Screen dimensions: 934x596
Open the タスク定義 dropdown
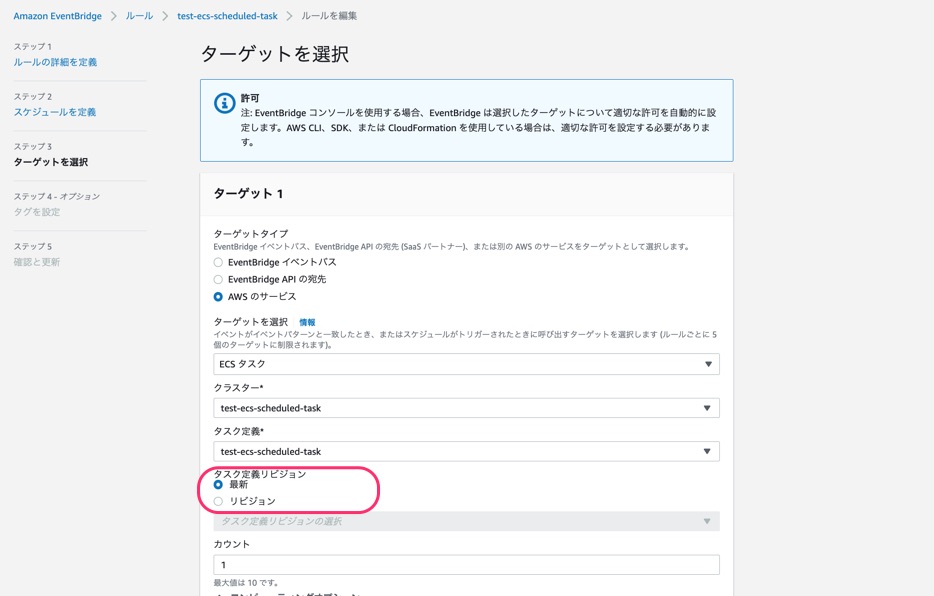coord(466,451)
